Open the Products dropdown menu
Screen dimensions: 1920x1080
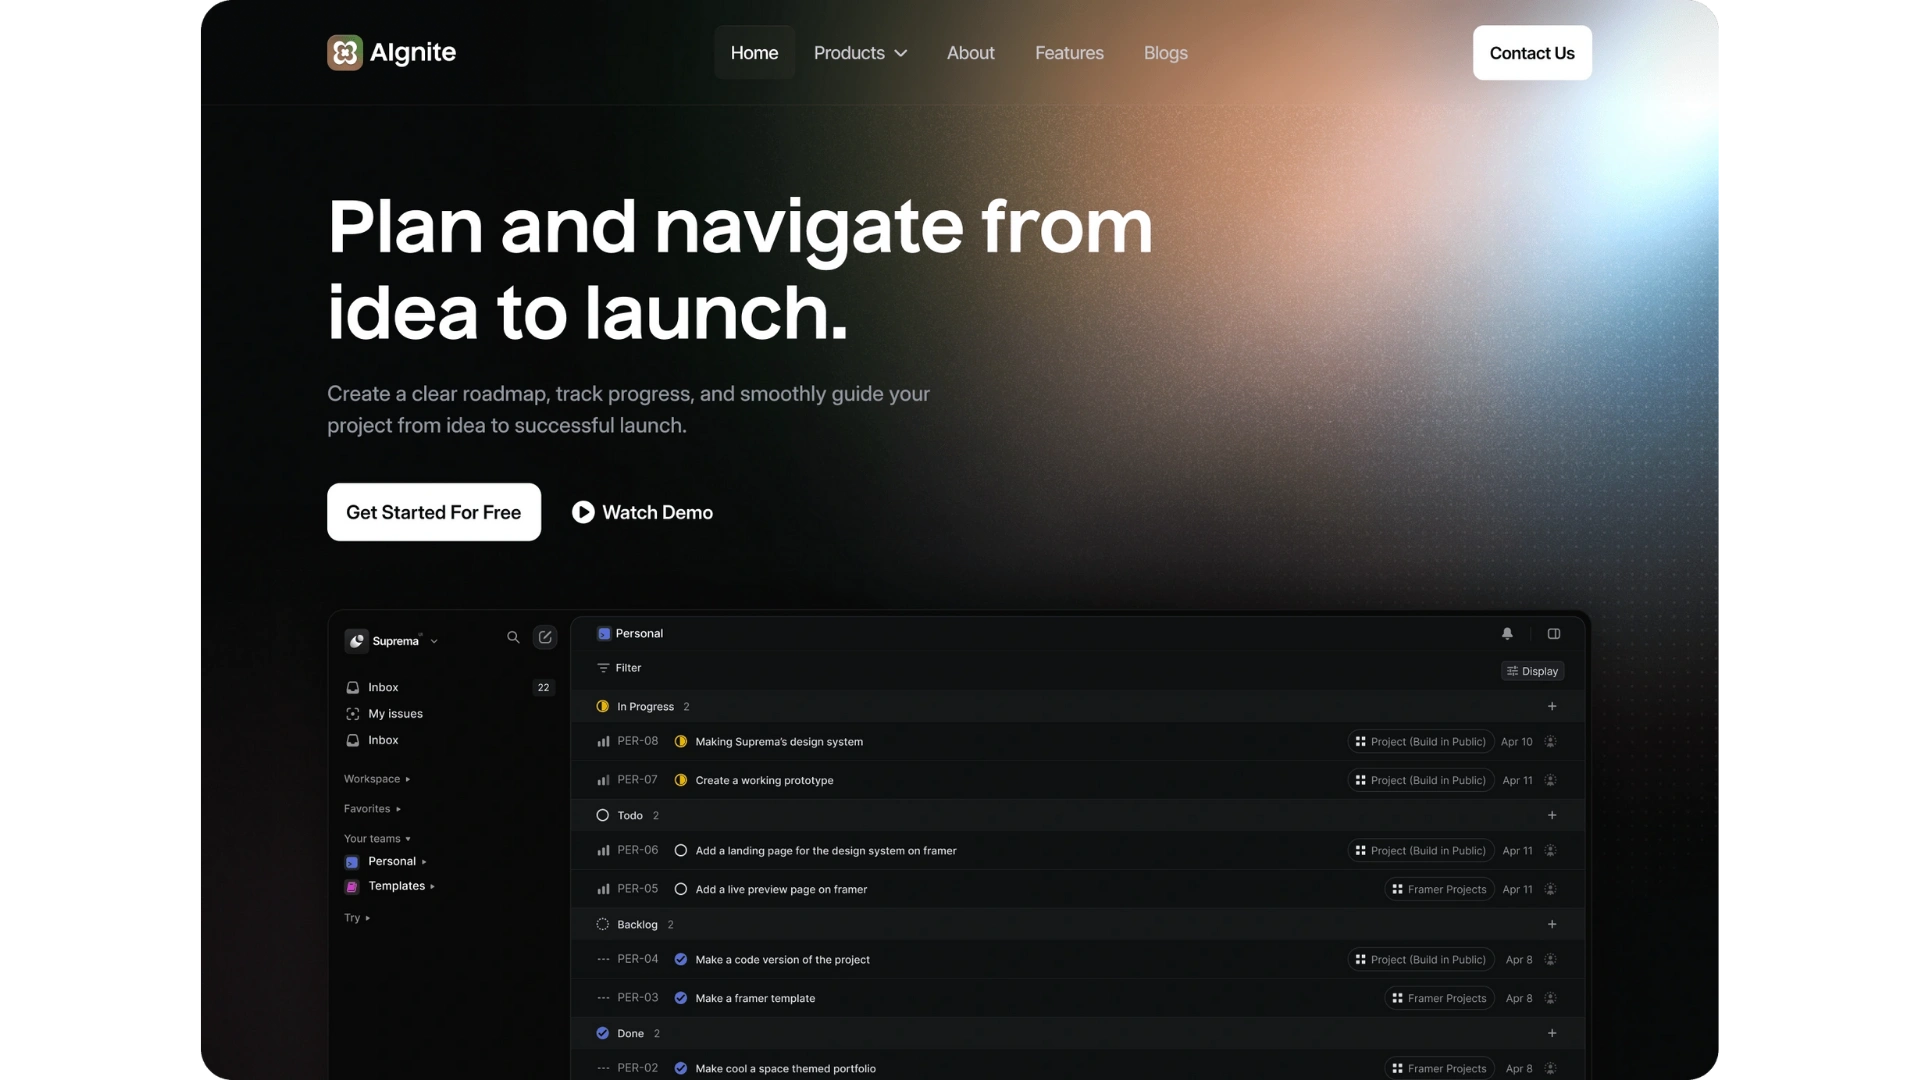click(860, 53)
